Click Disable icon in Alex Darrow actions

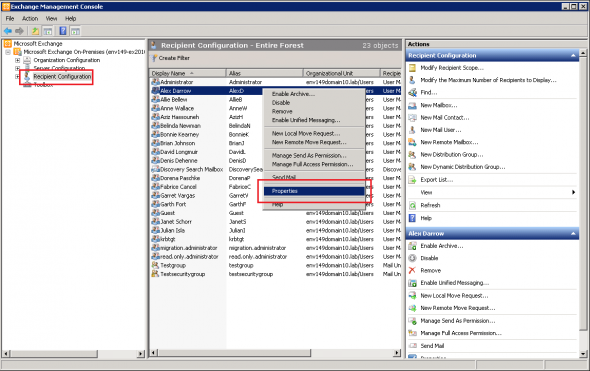[x=412, y=258]
